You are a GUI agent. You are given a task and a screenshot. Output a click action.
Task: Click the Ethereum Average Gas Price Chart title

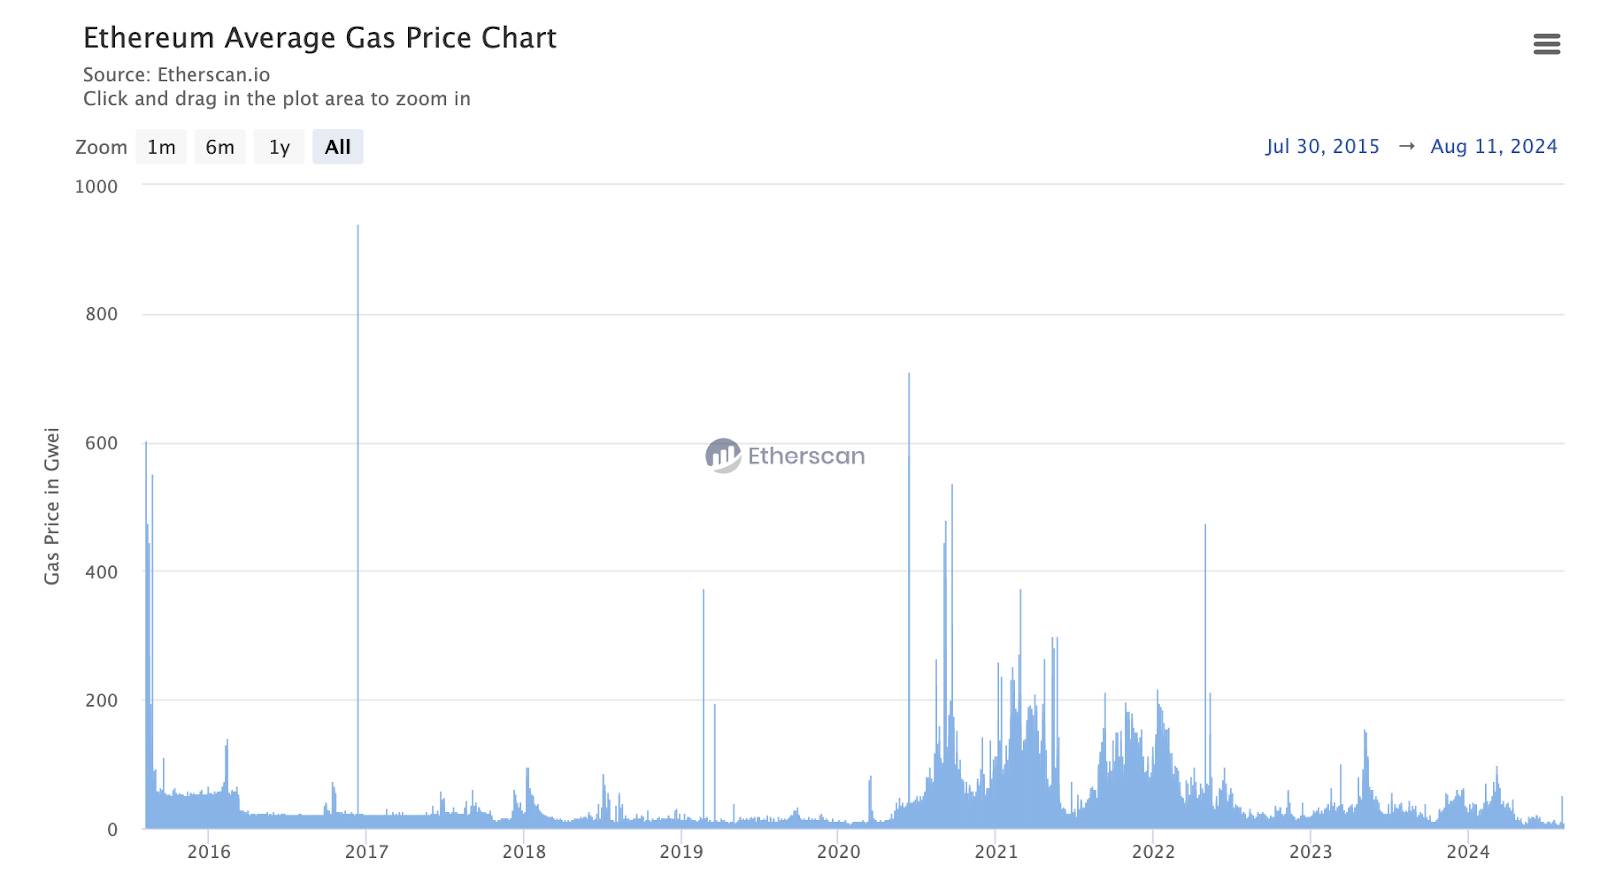click(x=320, y=38)
